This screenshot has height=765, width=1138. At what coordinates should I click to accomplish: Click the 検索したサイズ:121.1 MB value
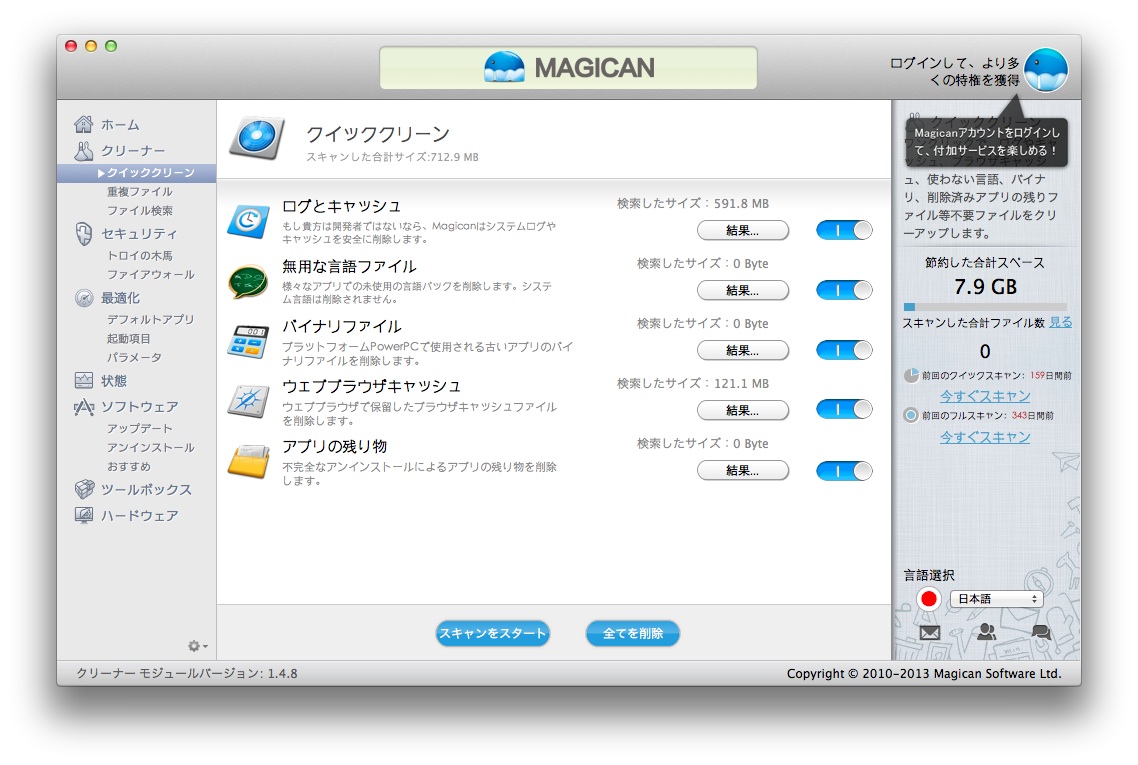tap(692, 383)
